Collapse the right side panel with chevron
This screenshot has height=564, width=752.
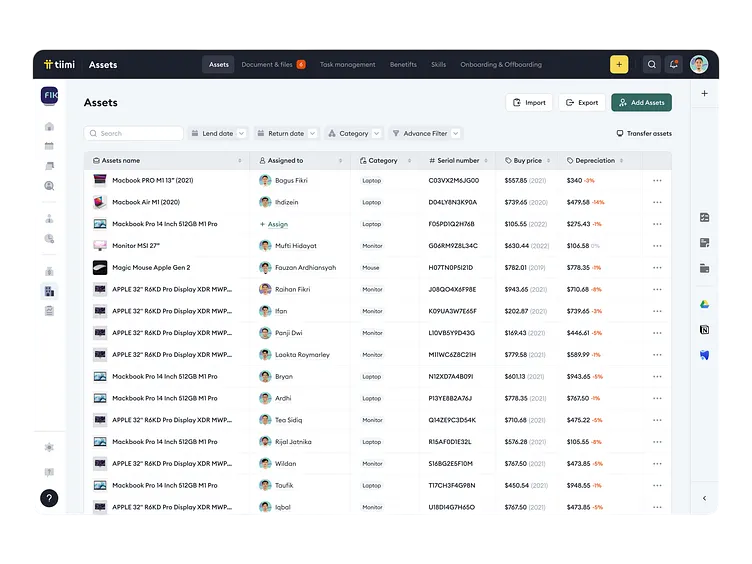704,498
